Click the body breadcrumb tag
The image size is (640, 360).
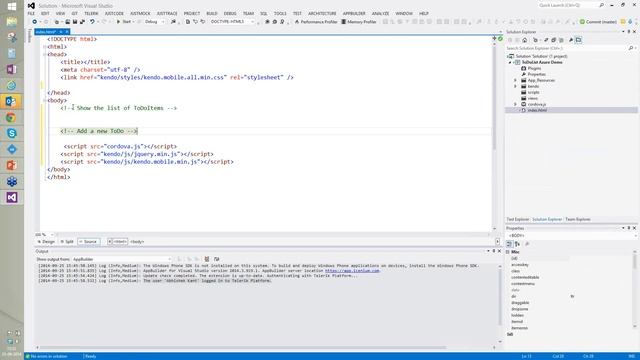pyautogui.click(x=137, y=242)
